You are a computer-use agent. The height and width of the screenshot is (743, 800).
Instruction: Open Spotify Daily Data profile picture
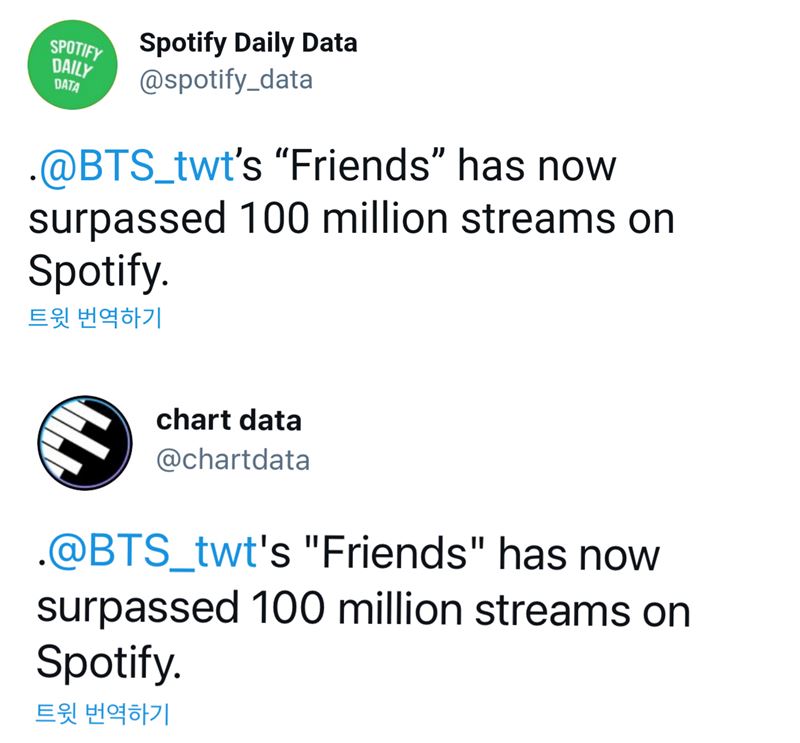72,65
